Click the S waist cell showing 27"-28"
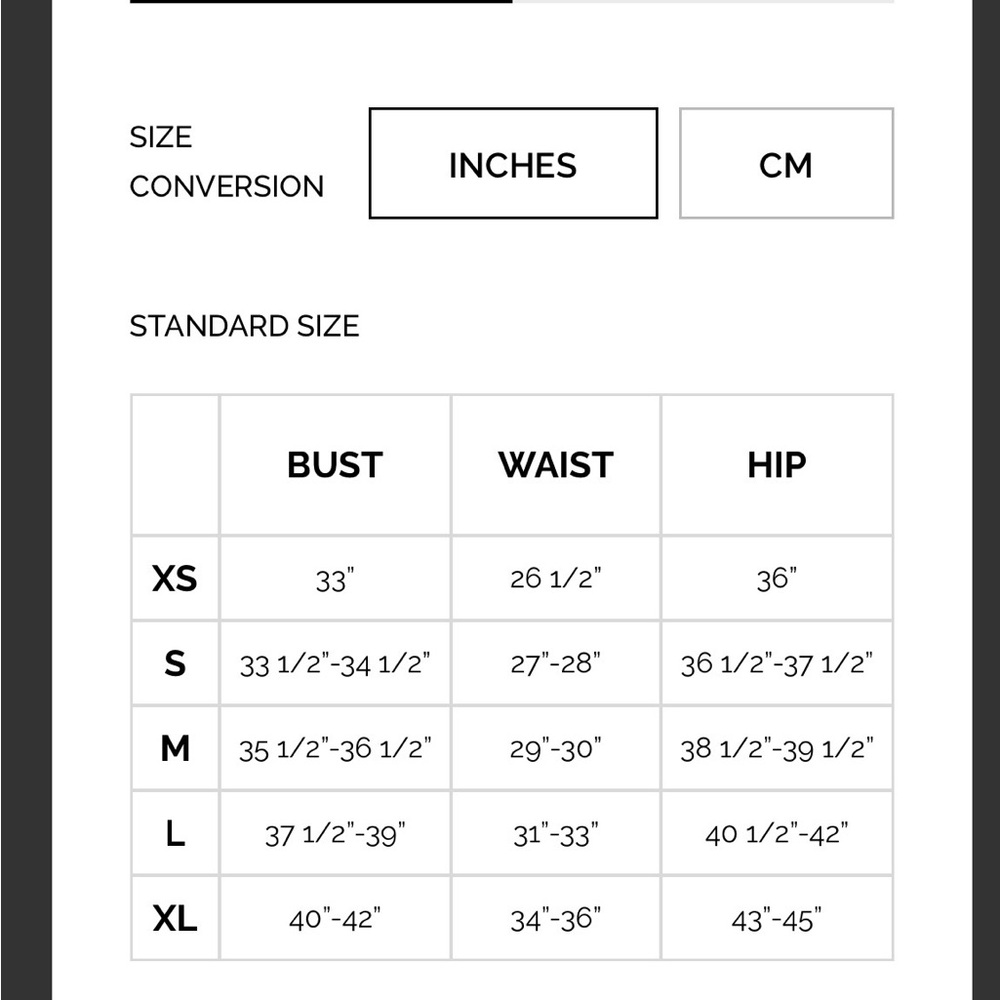The image size is (1000, 1000). coord(556,662)
